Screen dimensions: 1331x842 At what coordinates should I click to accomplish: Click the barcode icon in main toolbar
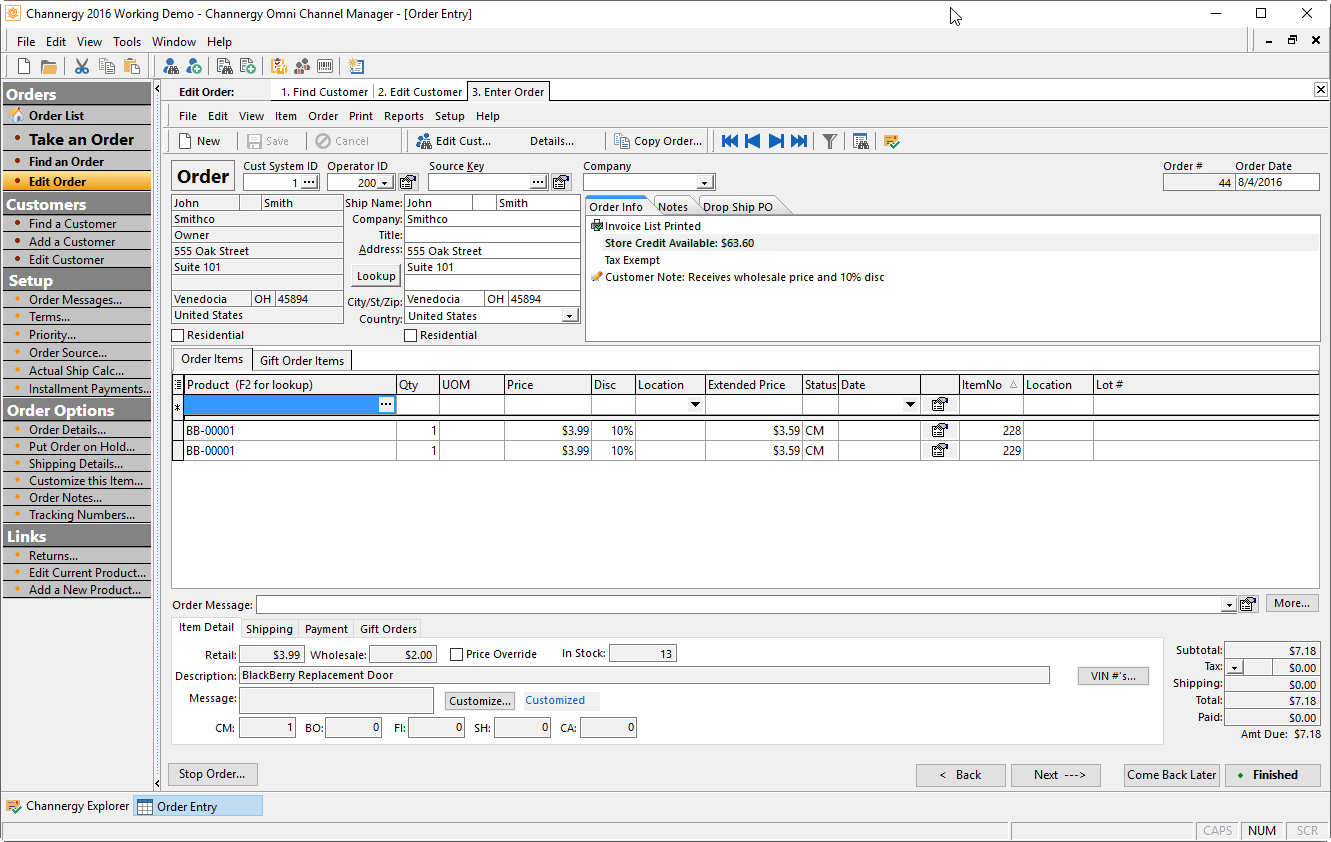coord(325,67)
